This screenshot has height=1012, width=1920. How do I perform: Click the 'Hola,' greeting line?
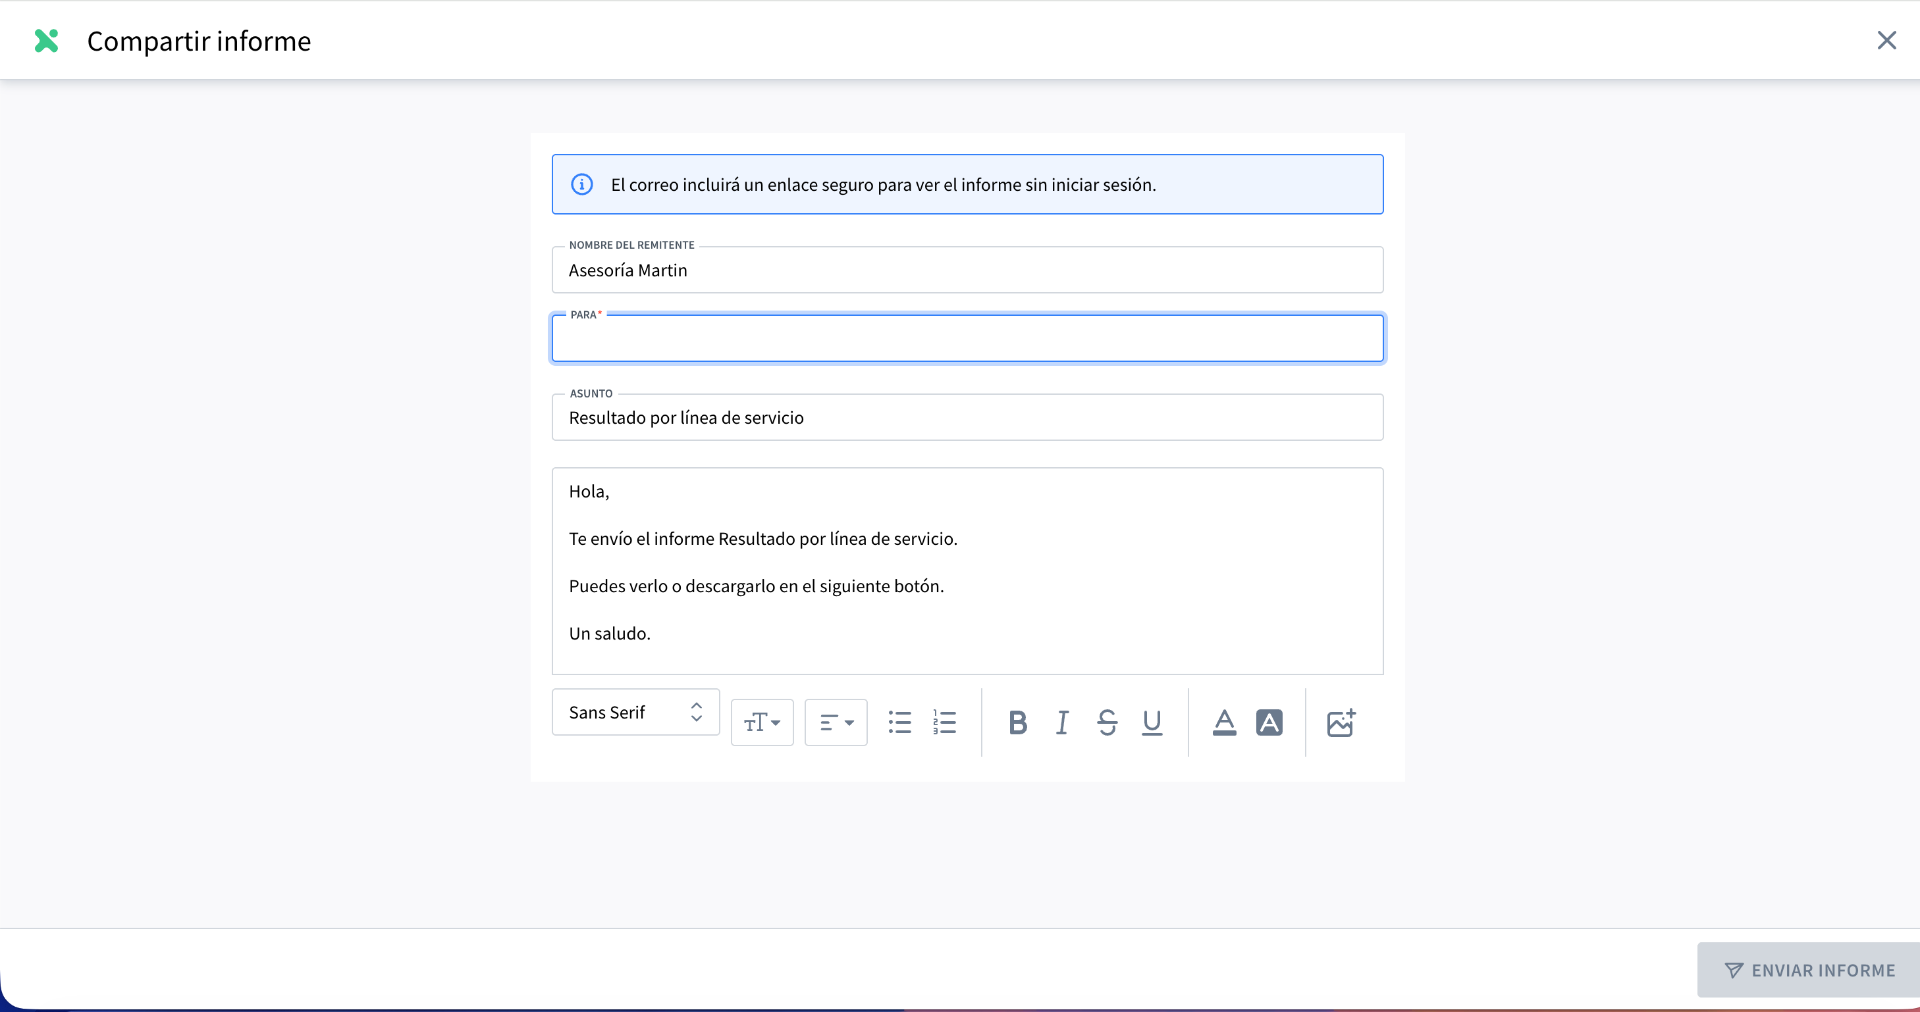tap(589, 491)
